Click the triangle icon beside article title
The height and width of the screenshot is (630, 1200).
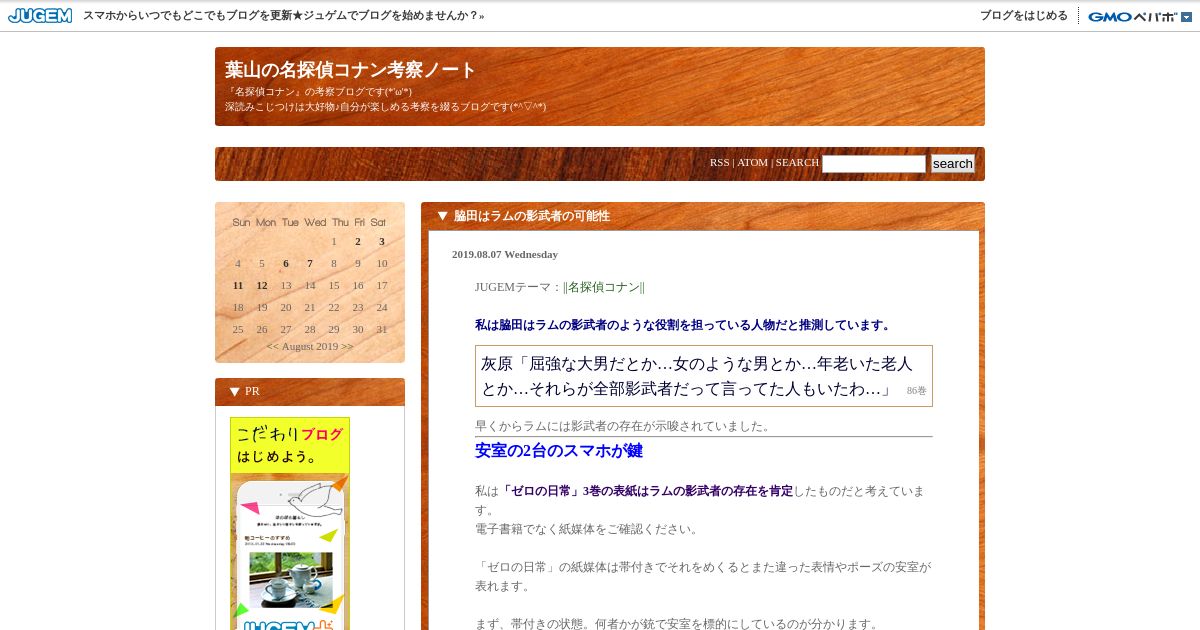[442, 215]
